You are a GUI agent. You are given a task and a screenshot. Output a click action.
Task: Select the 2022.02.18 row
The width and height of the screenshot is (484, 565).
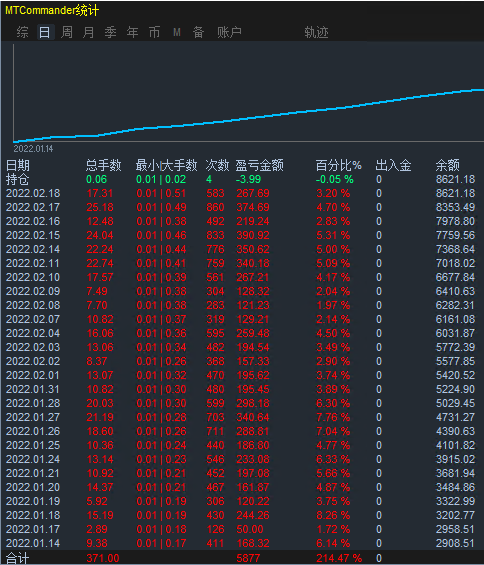coord(240,193)
